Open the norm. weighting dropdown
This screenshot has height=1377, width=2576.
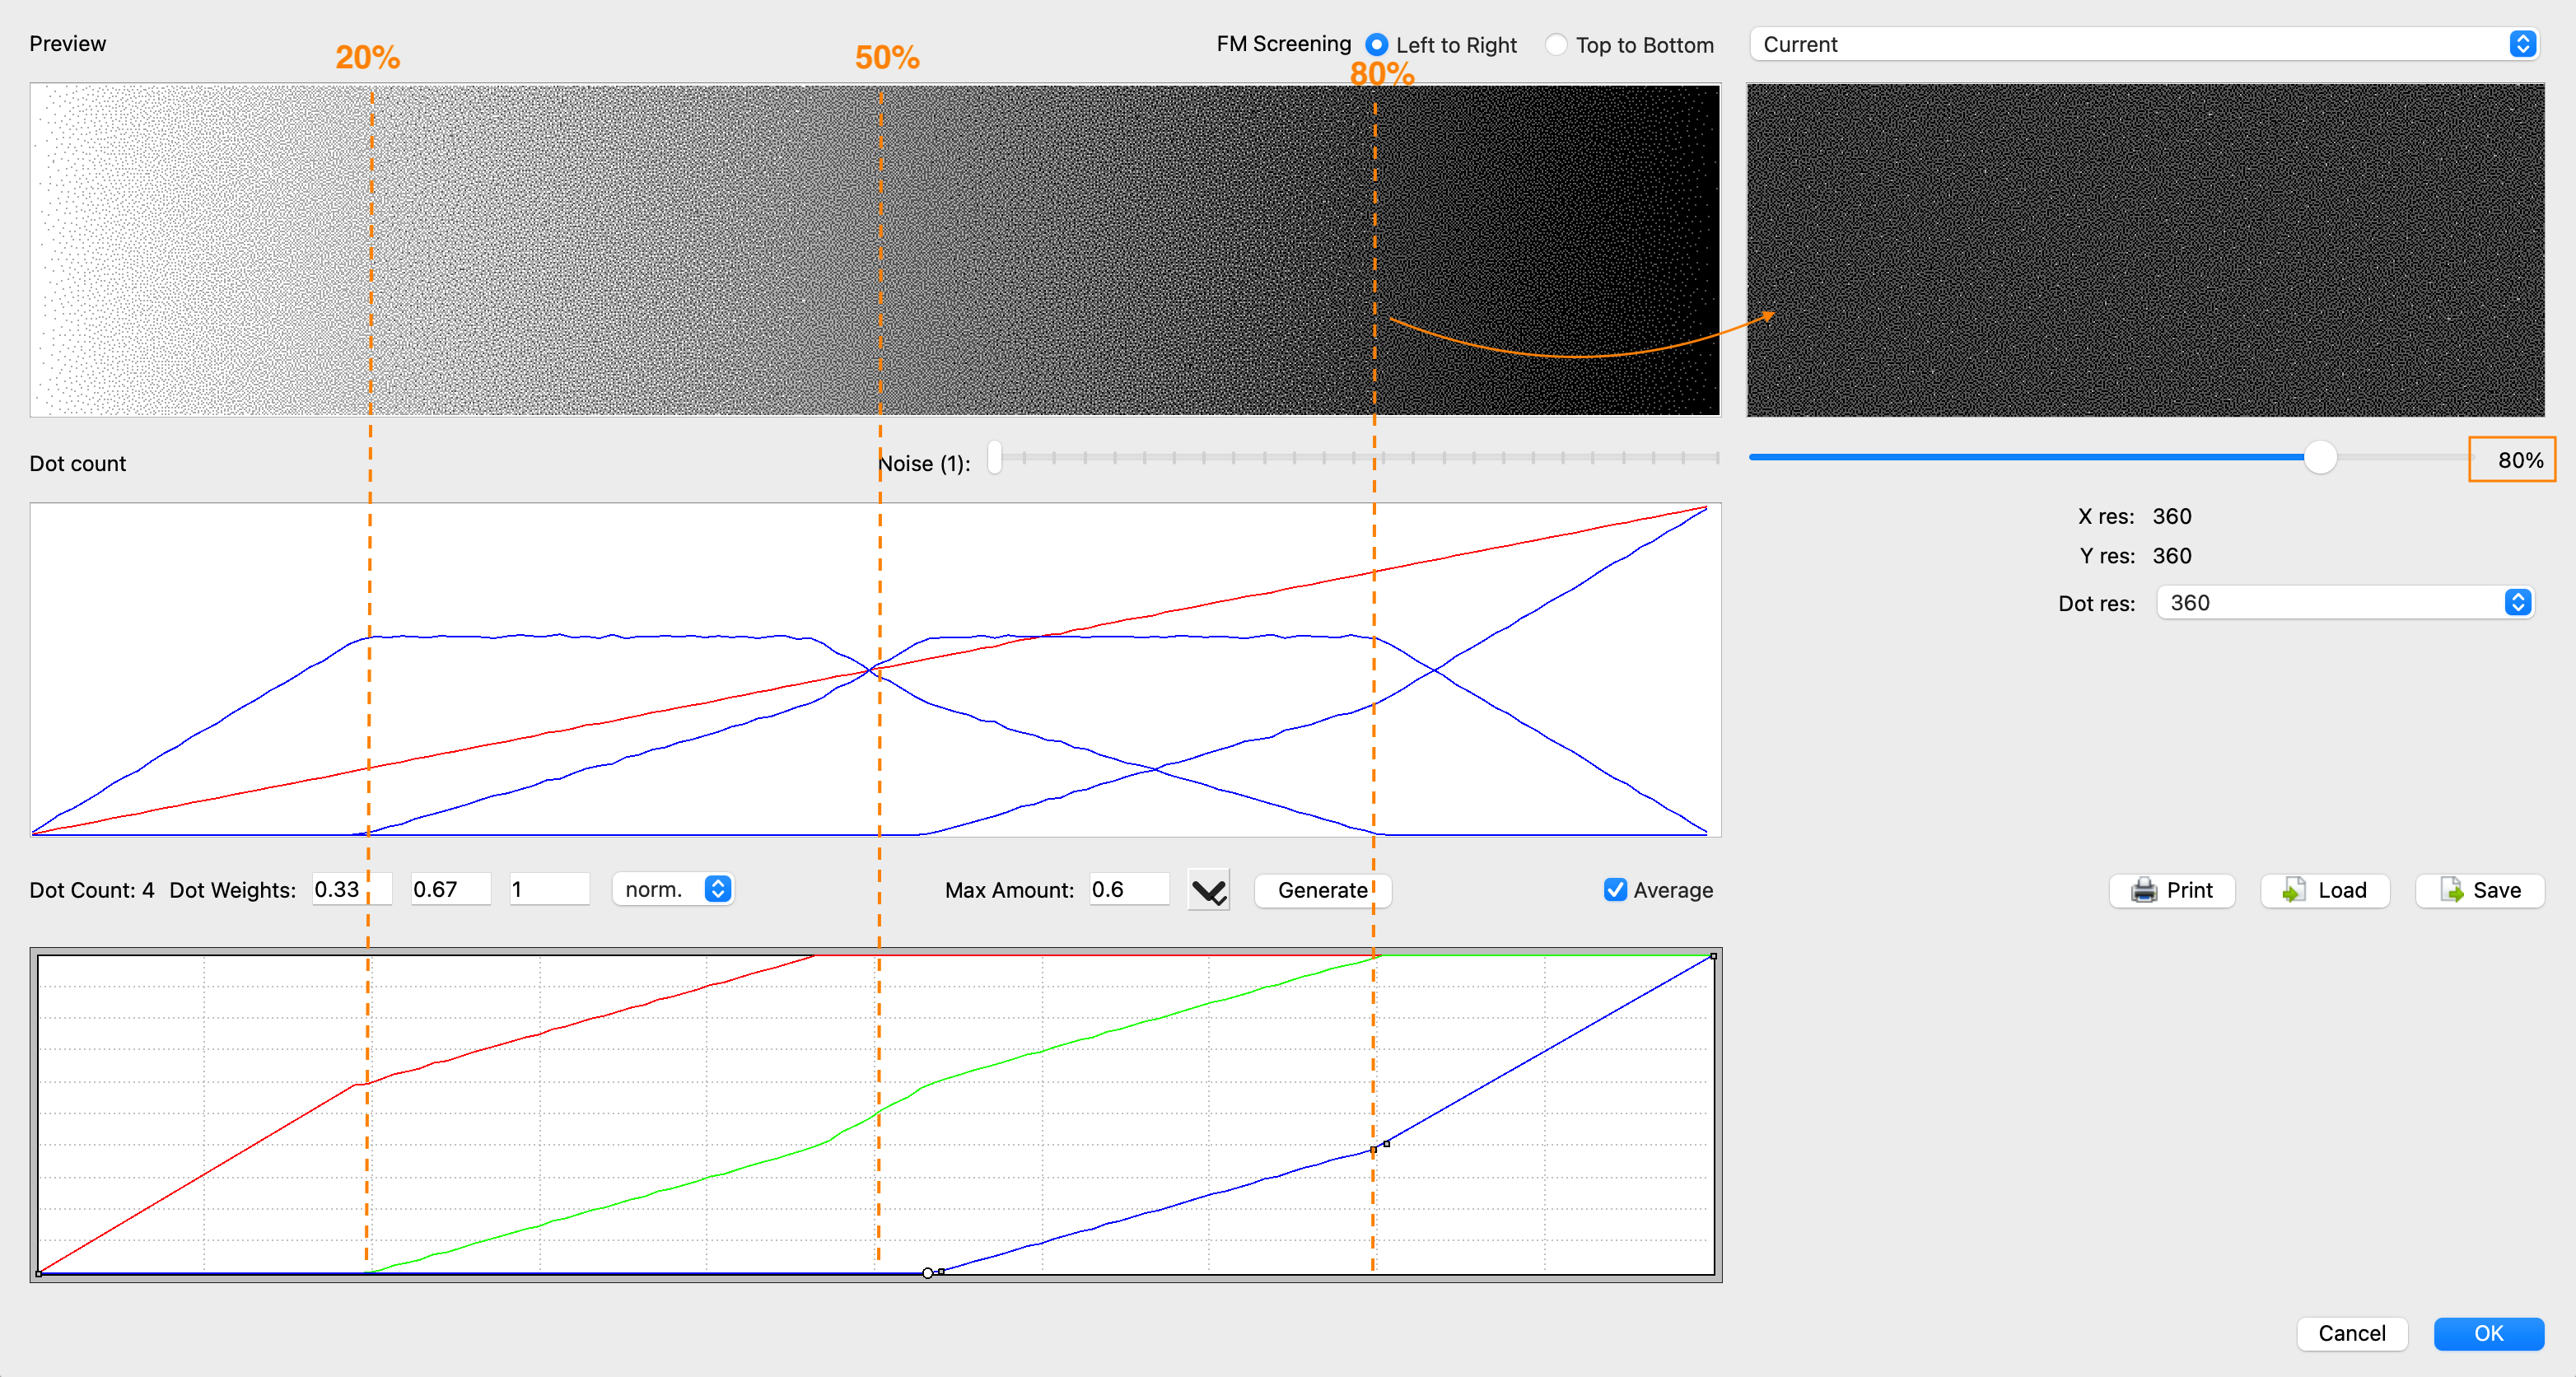coord(673,889)
